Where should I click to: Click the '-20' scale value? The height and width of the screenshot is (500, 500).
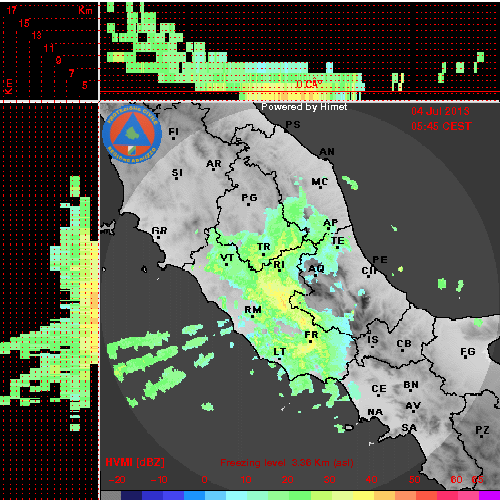click(117, 480)
